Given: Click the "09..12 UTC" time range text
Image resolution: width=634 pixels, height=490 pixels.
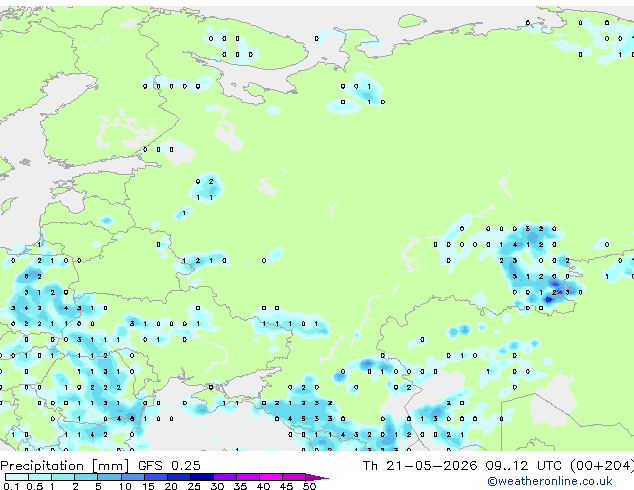Looking at the screenshot, I should [524, 466].
